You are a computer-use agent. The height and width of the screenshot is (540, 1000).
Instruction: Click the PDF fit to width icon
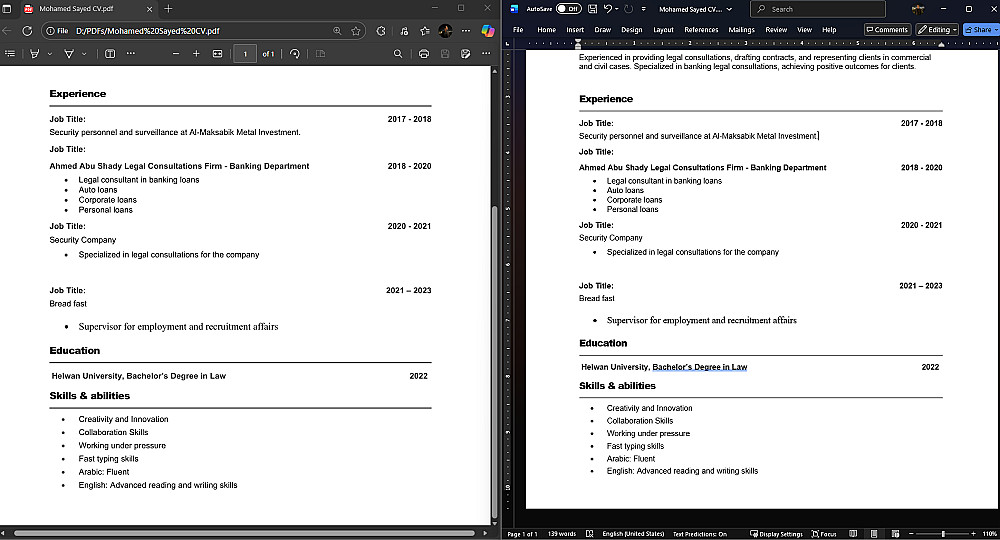coord(217,54)
